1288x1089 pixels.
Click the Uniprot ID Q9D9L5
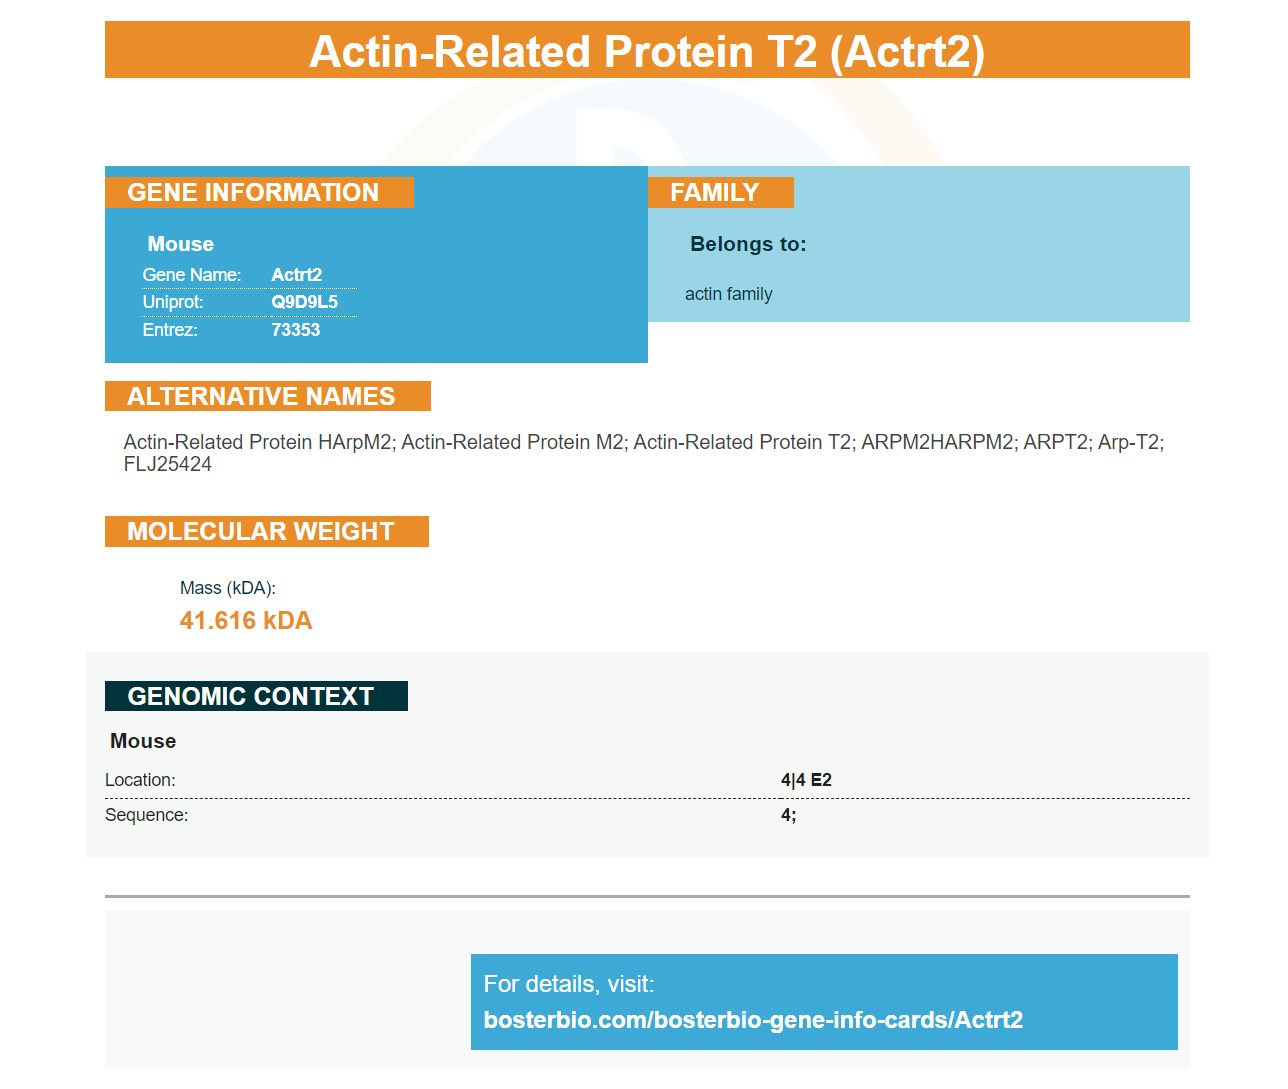304,302
